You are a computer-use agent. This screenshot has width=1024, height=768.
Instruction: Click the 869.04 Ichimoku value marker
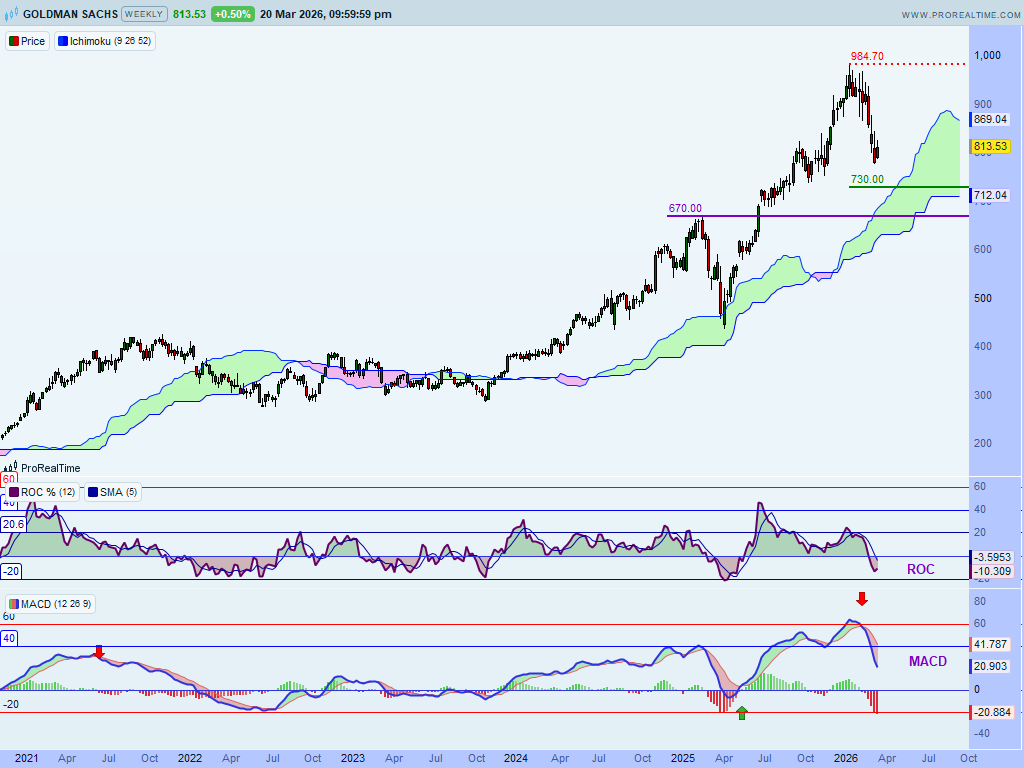[x=989, y=119]
